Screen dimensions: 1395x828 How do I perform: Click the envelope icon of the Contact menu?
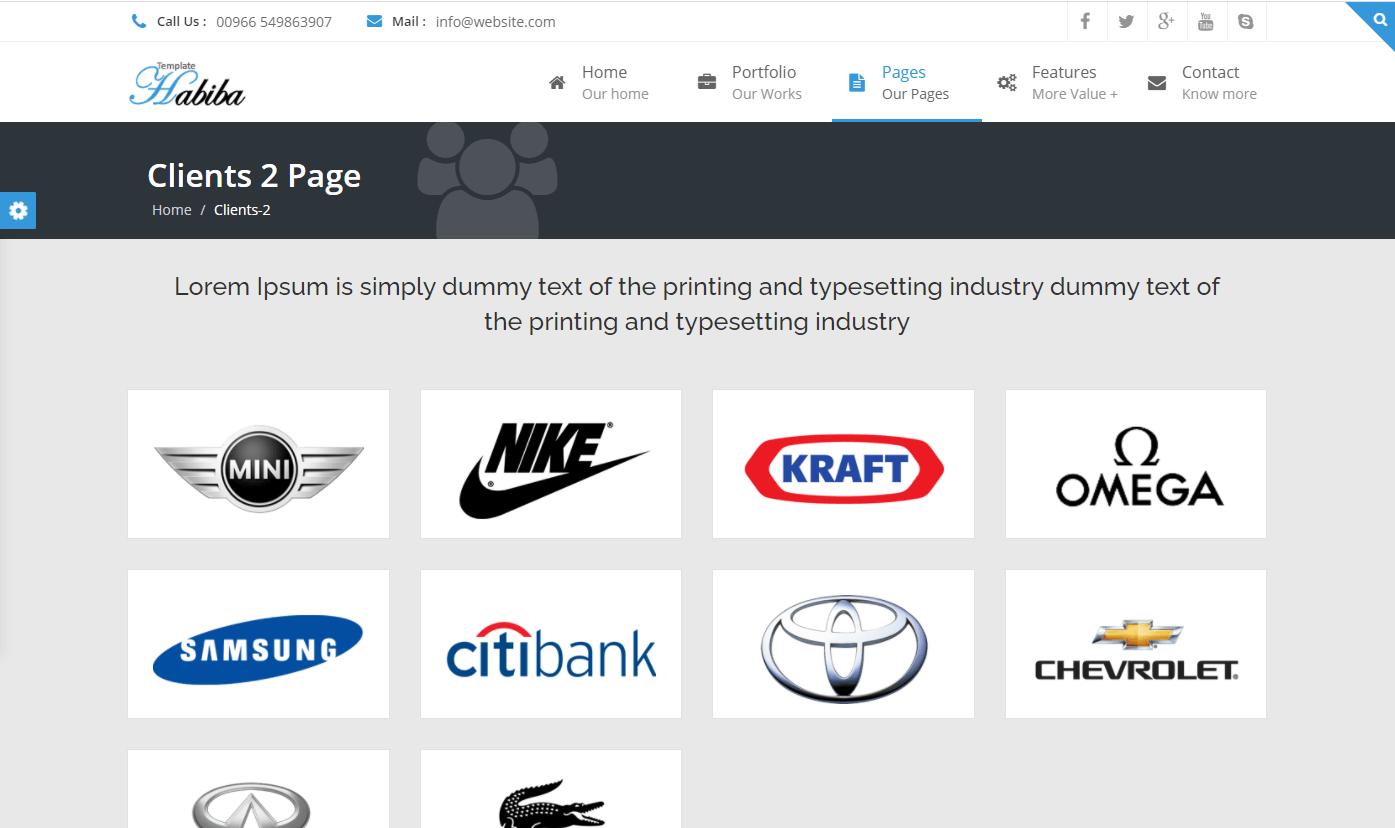click(x=1157, y=83)
